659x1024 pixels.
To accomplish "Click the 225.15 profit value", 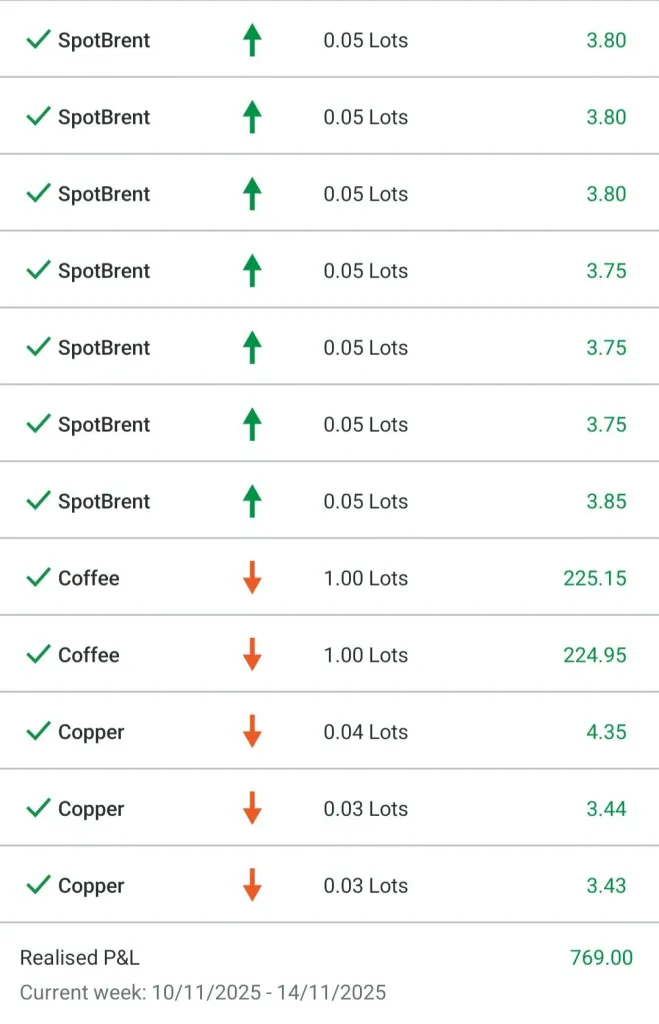I will [x=595, y=578].
